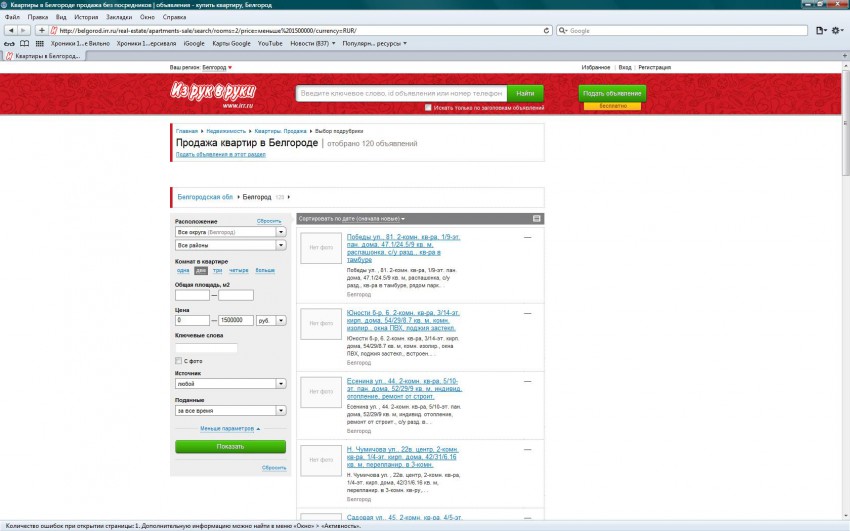The height and width of the screenshot is (531, 850).
Task: Open the sort by date dropdown
Action: (352, 218)
